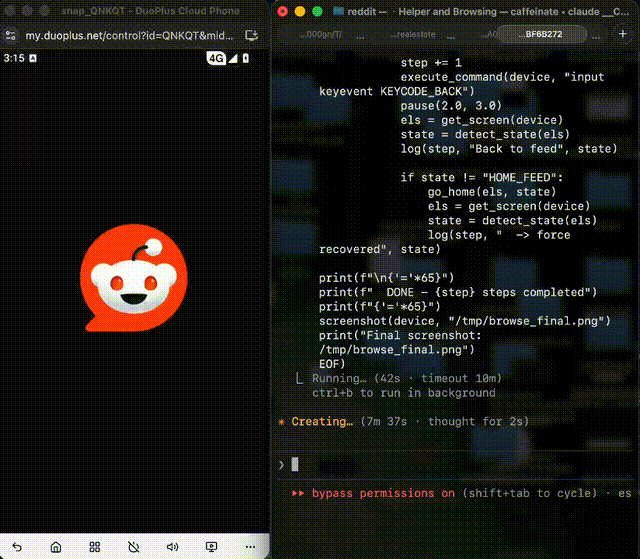Click the 'if state != "HOME_FEED":' line

(482, 177)
